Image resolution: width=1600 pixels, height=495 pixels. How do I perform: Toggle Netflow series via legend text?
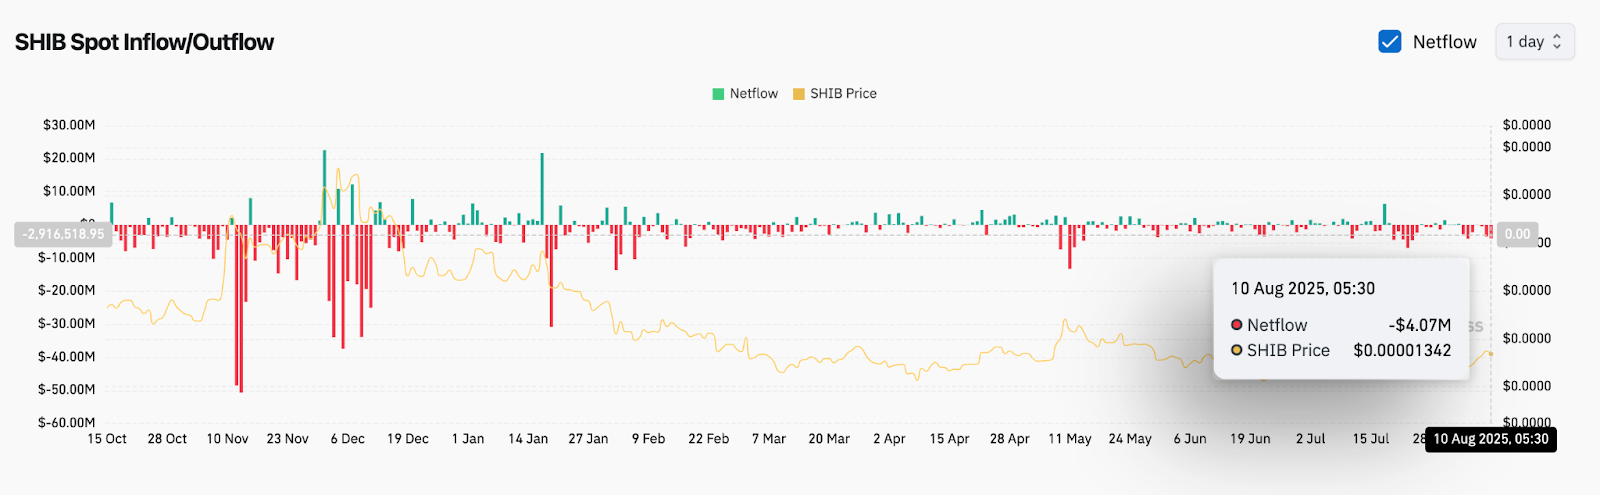tap(753, 94)
